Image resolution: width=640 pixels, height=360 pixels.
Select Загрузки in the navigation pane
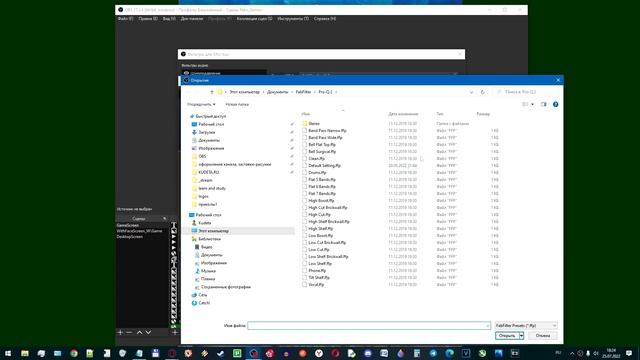(207, 132)
